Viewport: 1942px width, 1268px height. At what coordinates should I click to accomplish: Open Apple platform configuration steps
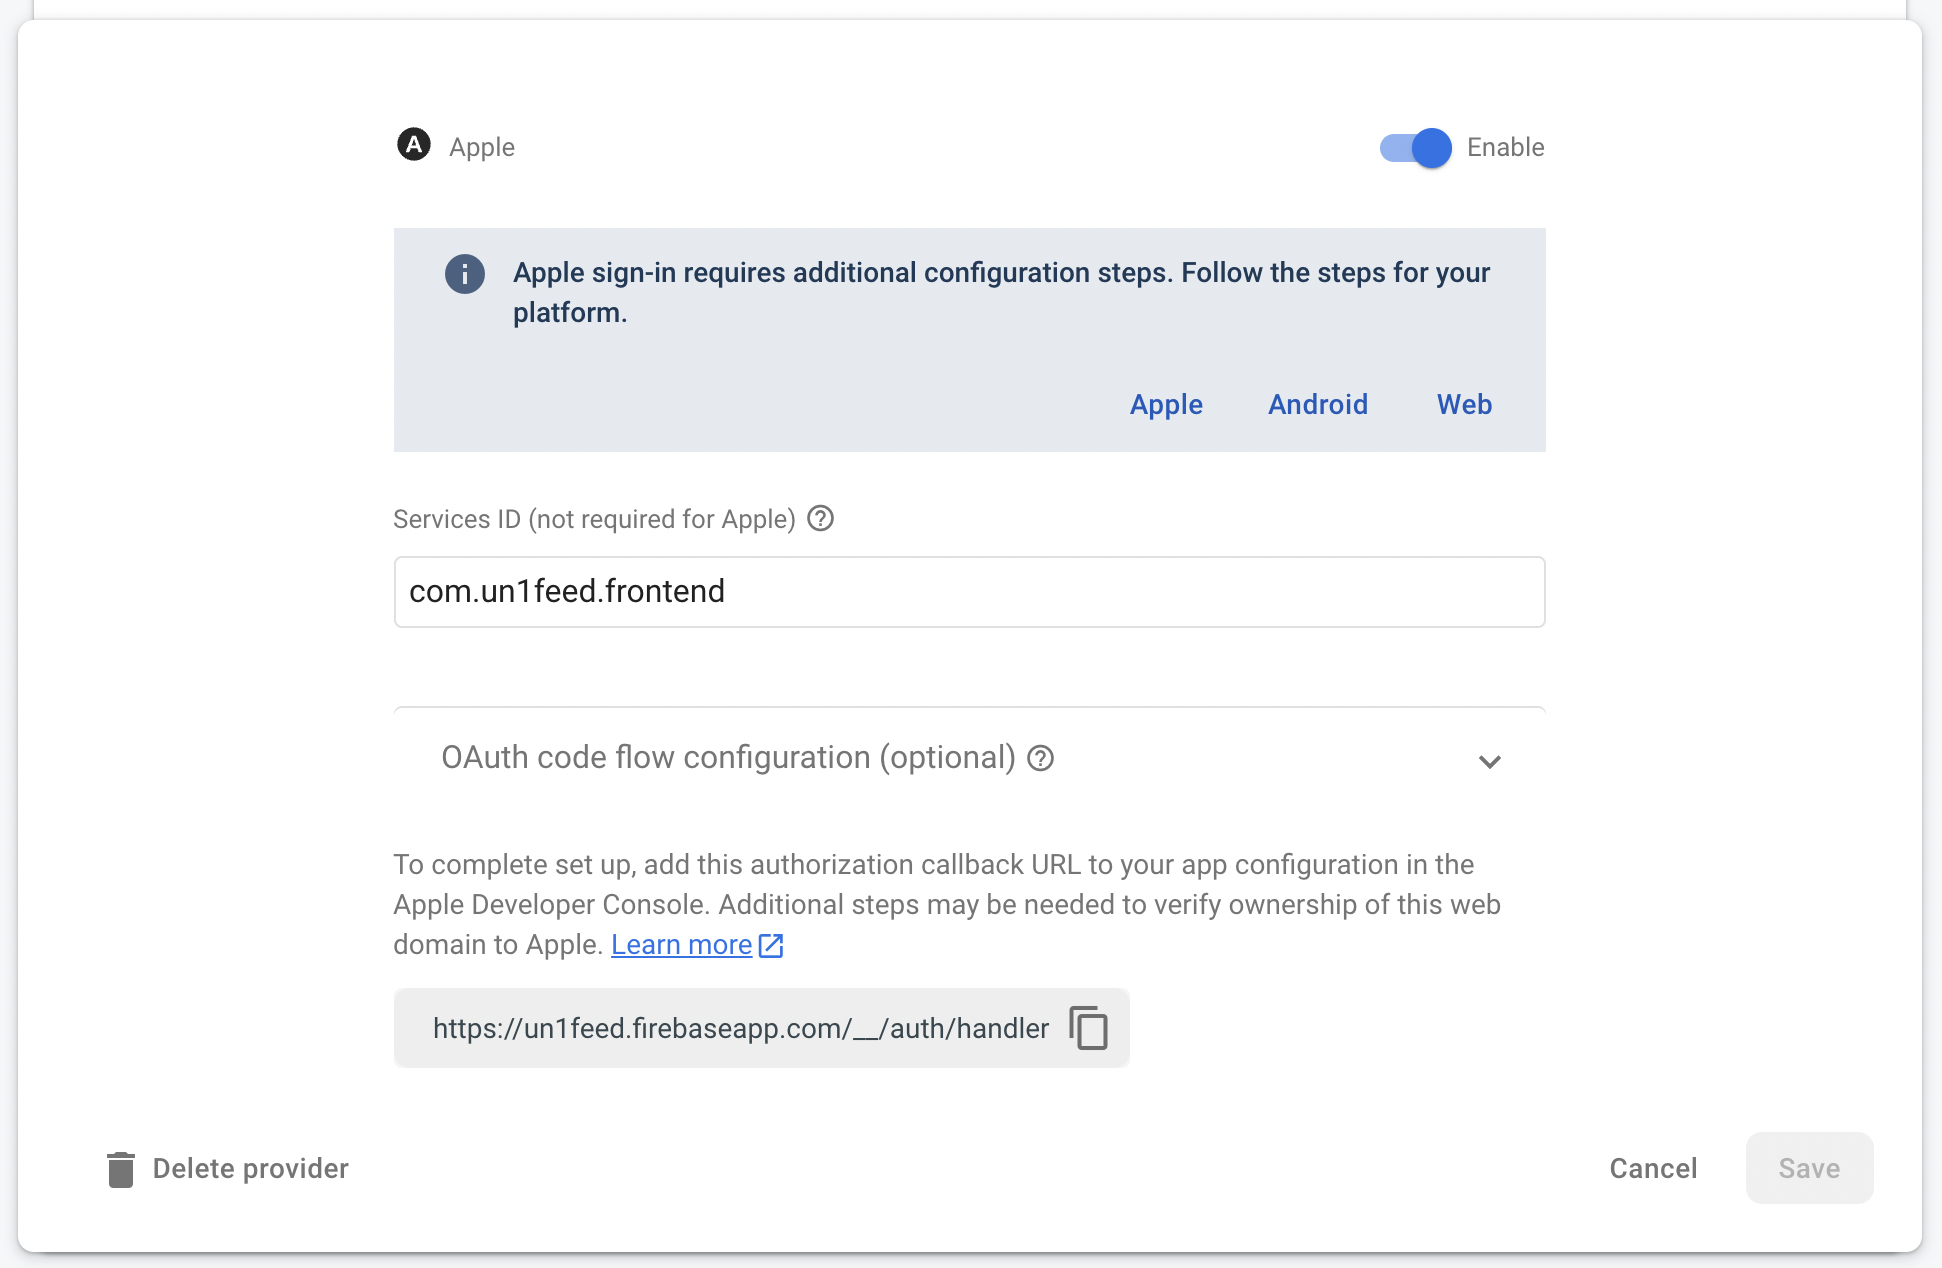coord(1166,404)
